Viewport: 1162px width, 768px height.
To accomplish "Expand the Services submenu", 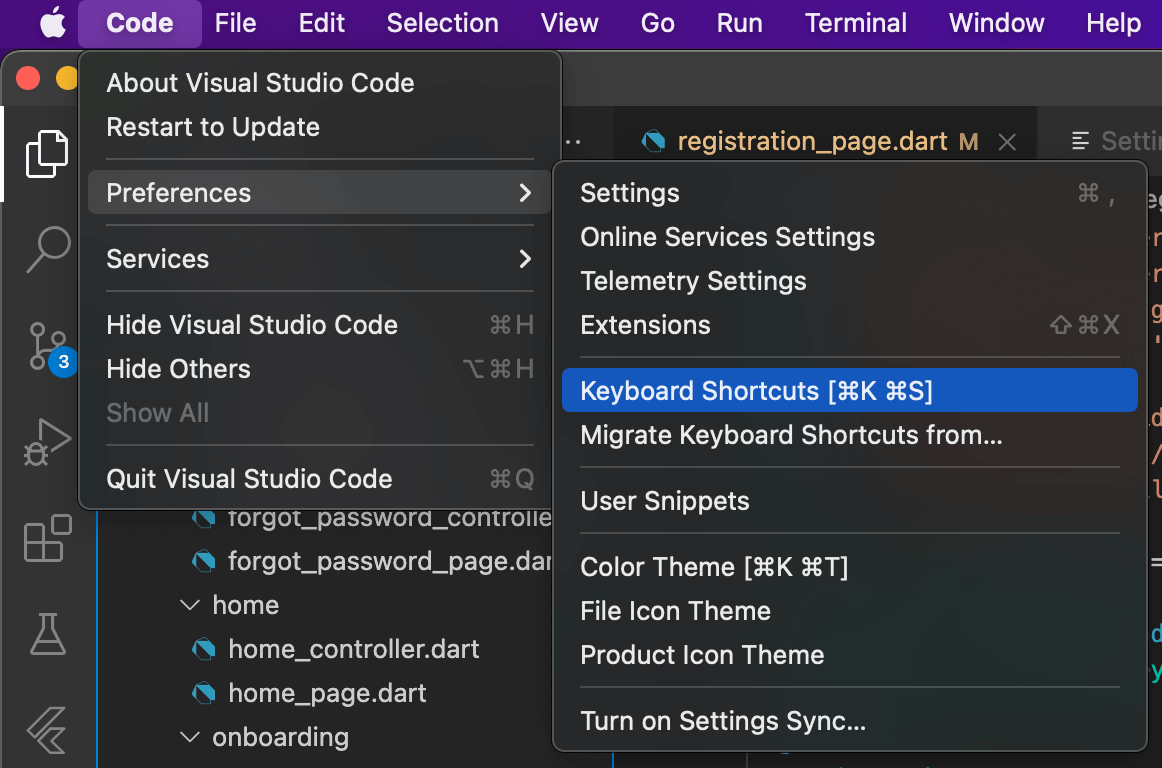I will (x=157, y=258).
